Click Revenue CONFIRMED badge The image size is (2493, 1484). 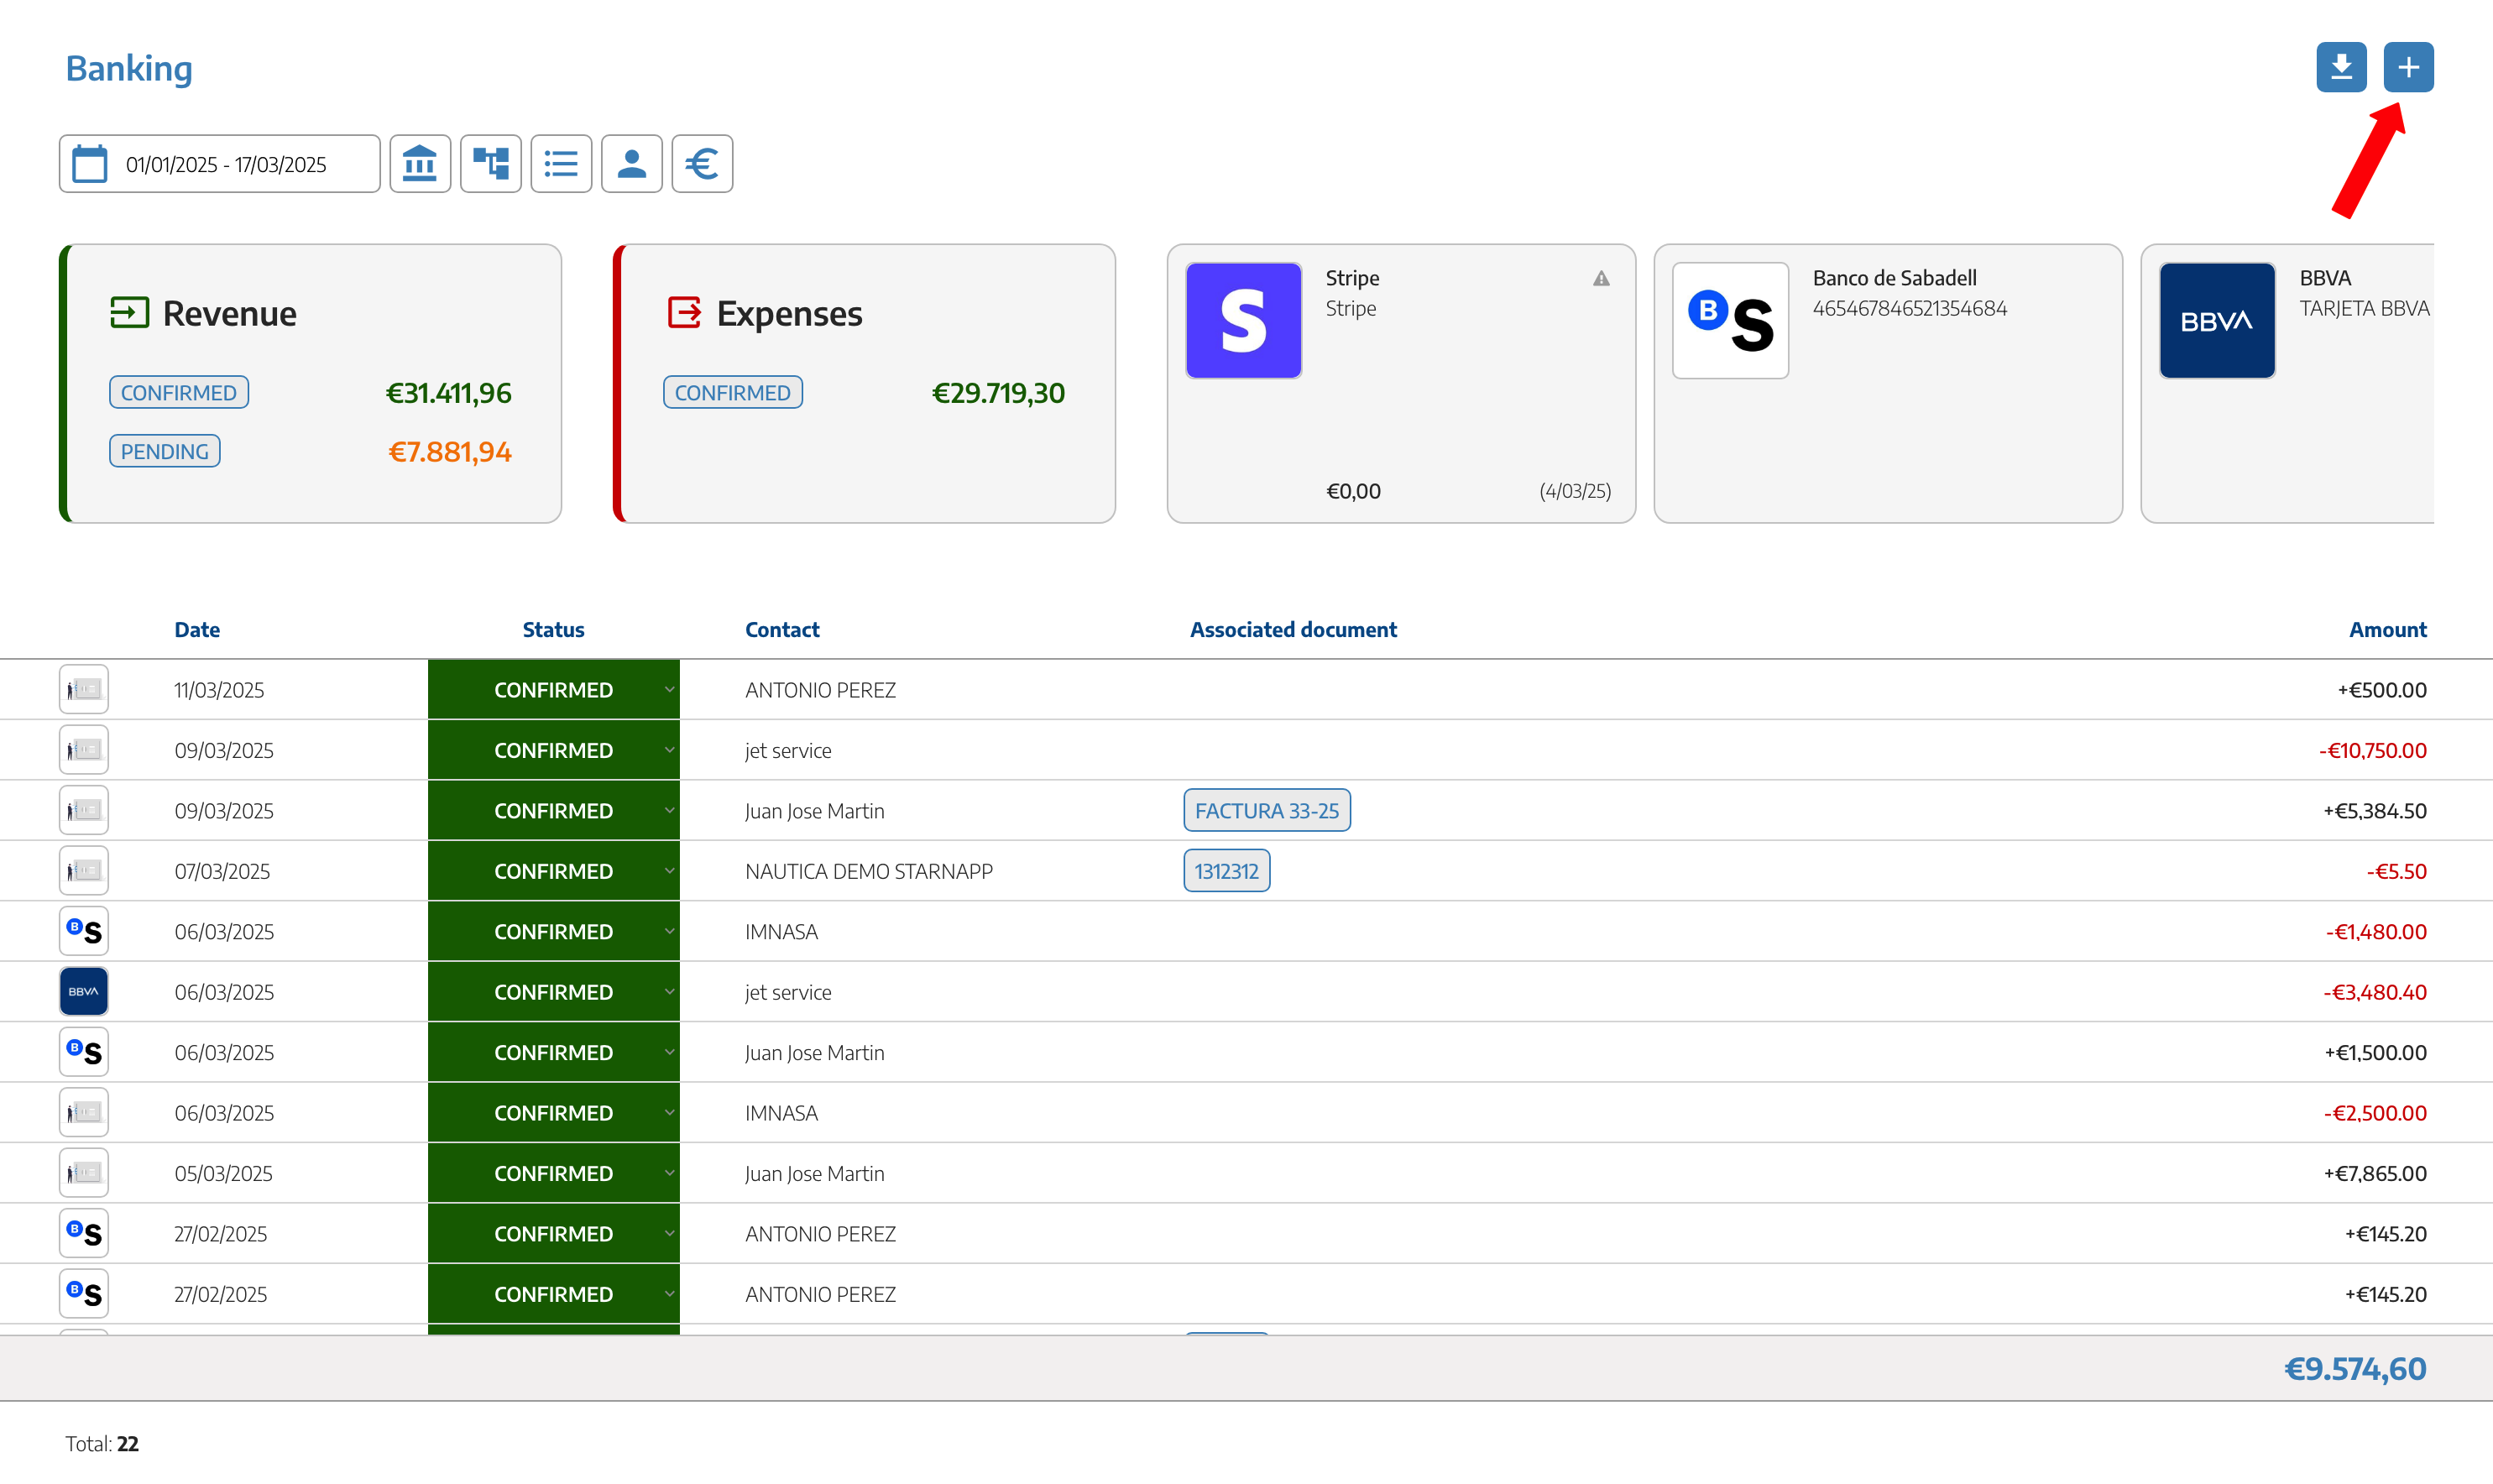click(x=179, y=392)
